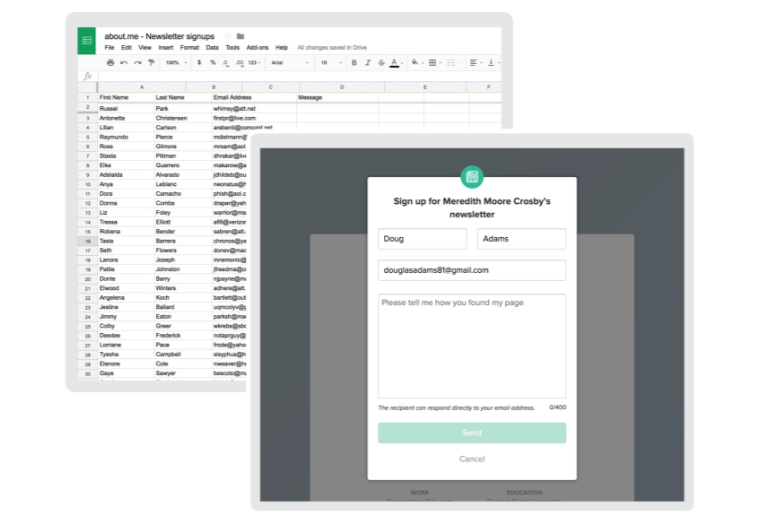Click Cancel in the newsletter dialog
Screen dimensions: 760x514
[x=472, y=459]
